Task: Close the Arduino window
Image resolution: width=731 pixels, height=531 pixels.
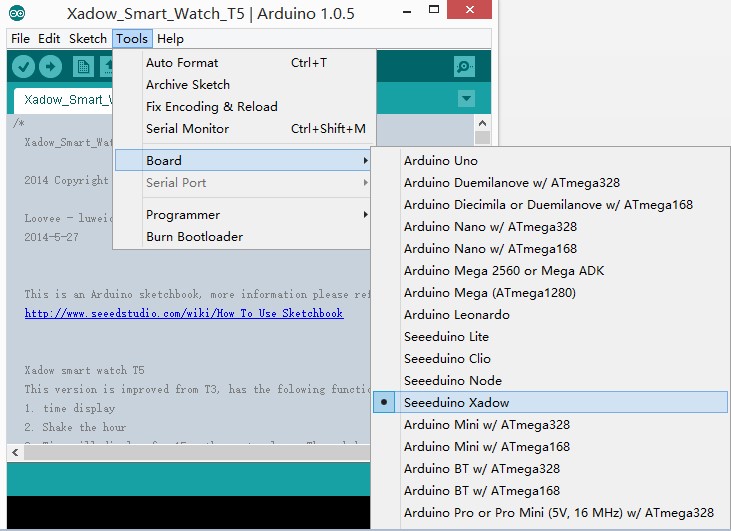Action: [469, 10]
